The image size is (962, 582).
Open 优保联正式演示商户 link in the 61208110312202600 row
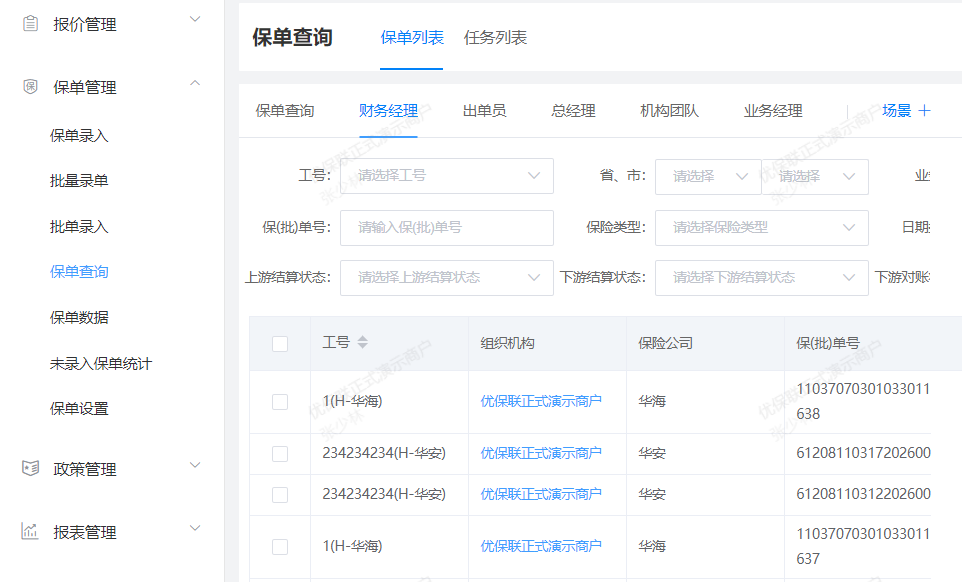point(541,494)
